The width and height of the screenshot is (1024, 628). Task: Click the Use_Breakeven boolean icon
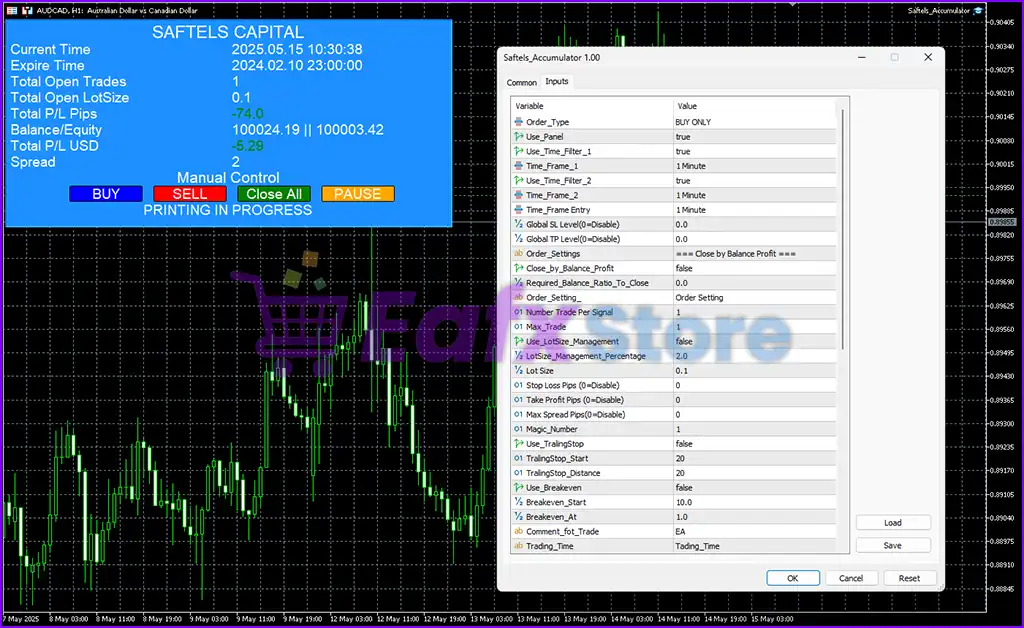click(x=519, y=488)
